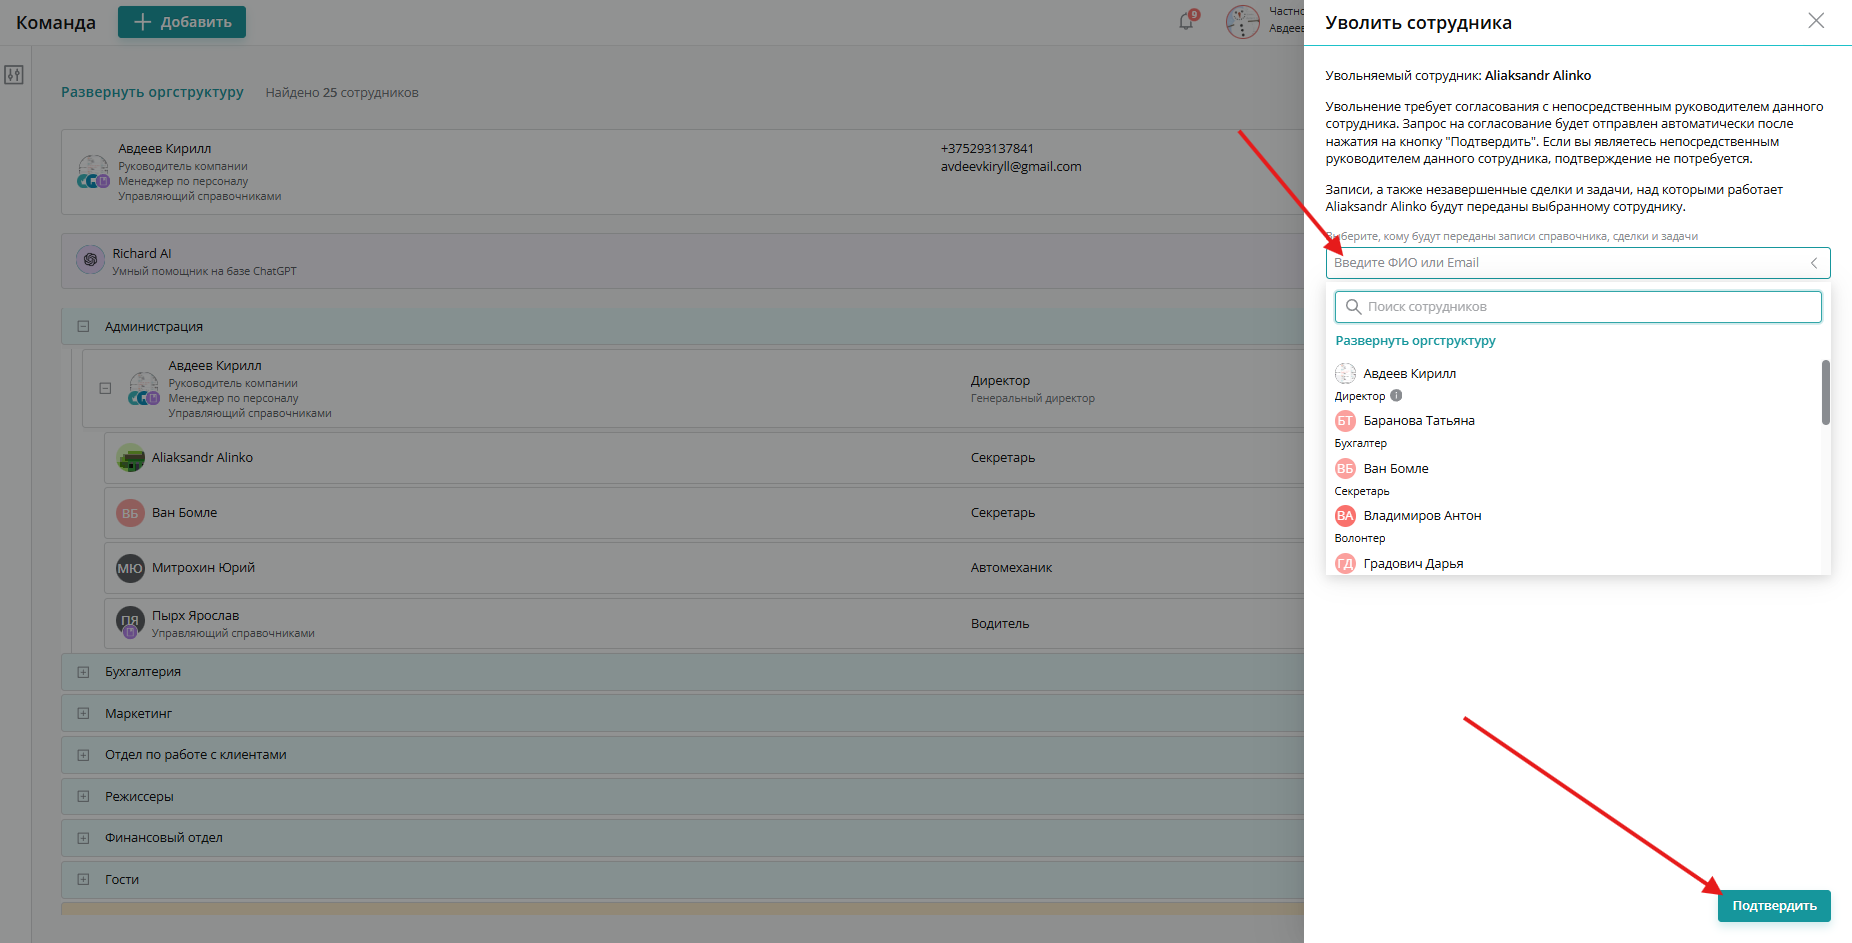This screenshot has height=943, width=1852.
Task: Open the filter settings icon in the left sidebar
Action: [14, 75]
